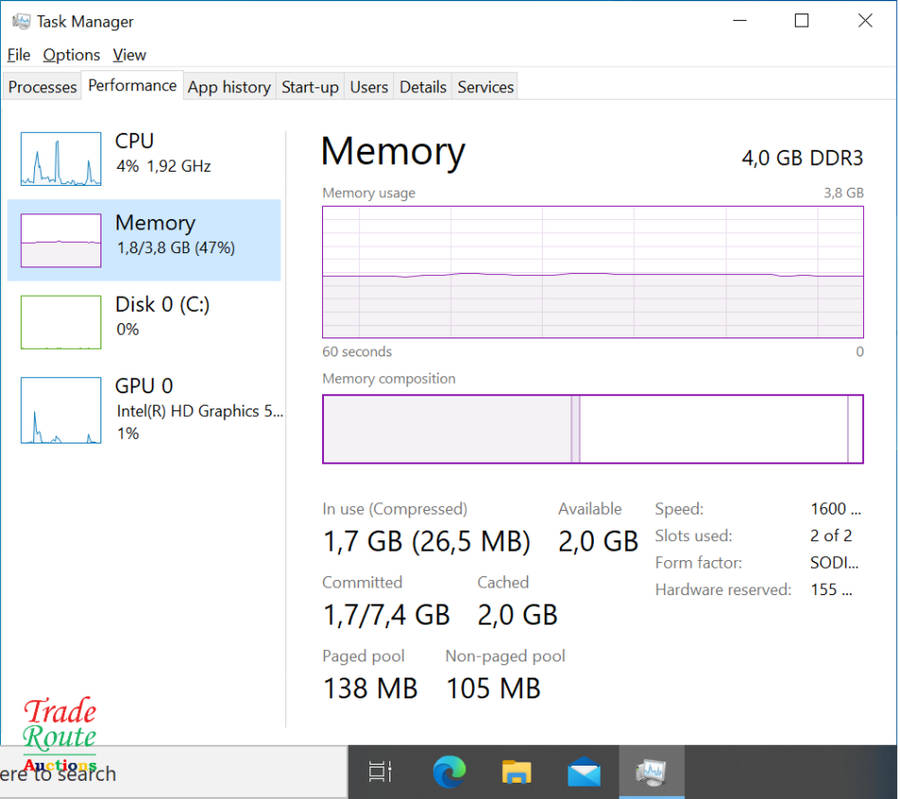Image resolution: width=900 pixels, height=799 pixels.
Task: Switch to the Details tab
Action: click(423, 87)
